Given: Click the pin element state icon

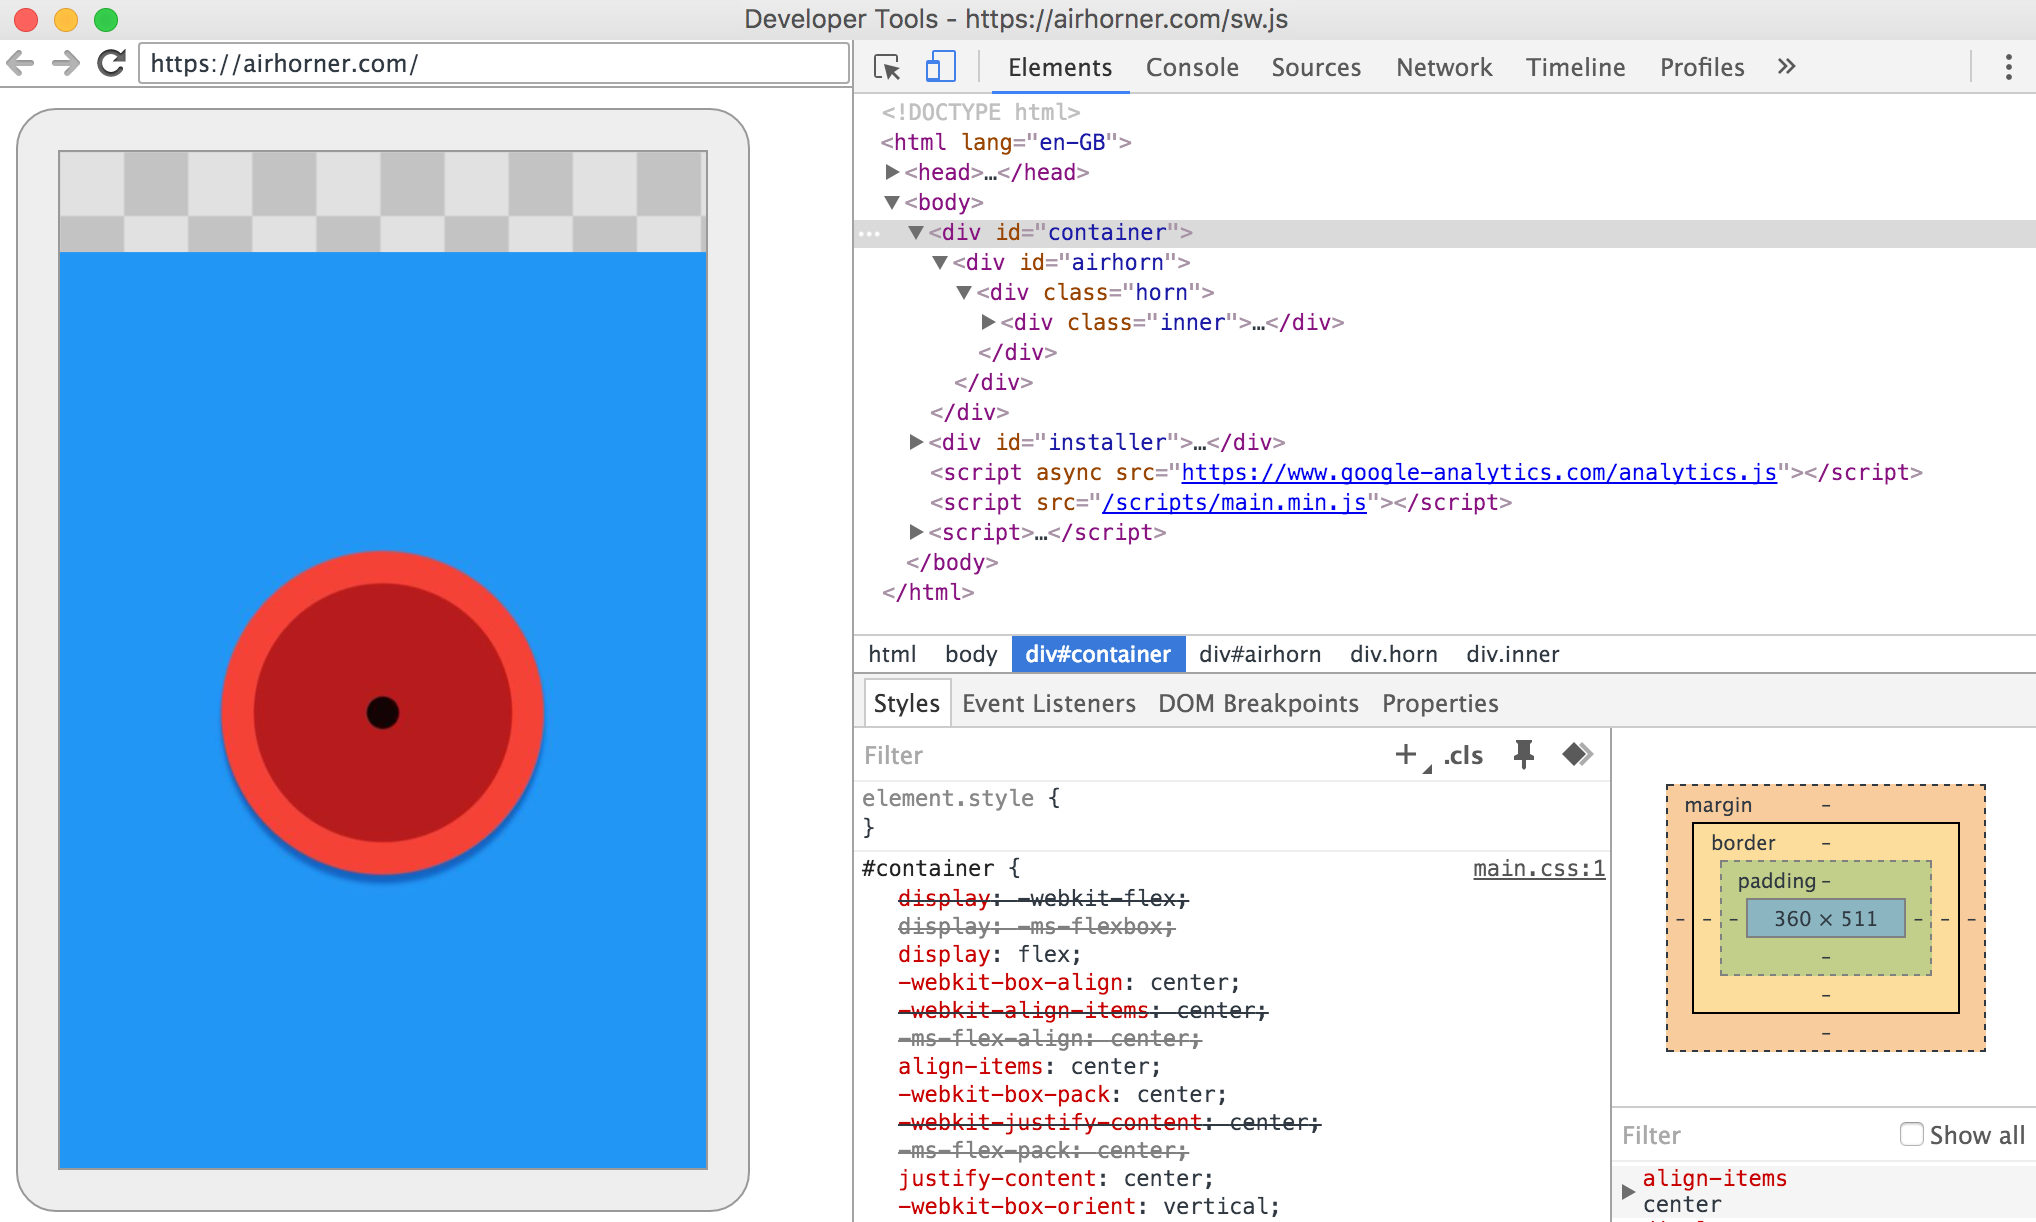Looking at the screenshot, I should (x=1523, y=754).
